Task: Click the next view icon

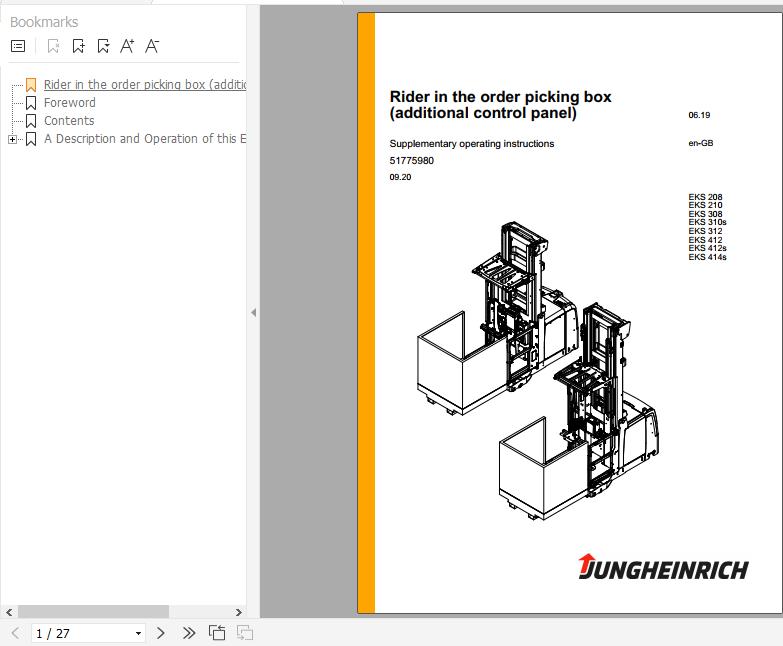Action: (245, 633)
